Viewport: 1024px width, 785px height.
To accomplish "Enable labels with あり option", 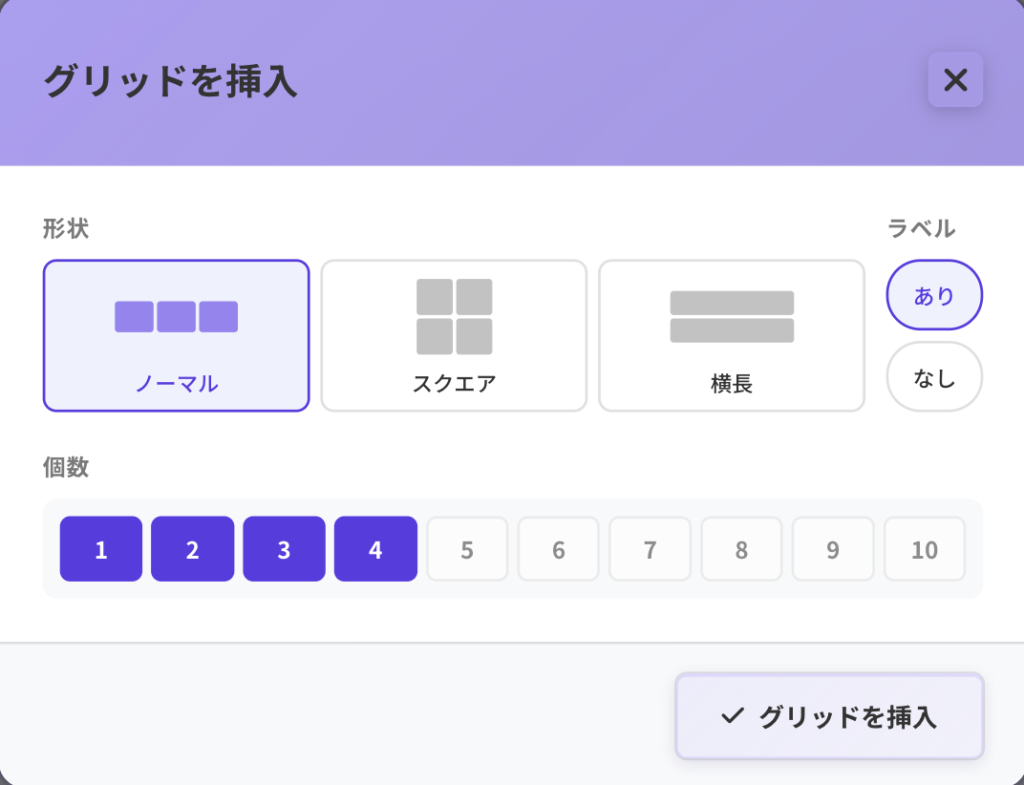I will (x=934, y=296).
